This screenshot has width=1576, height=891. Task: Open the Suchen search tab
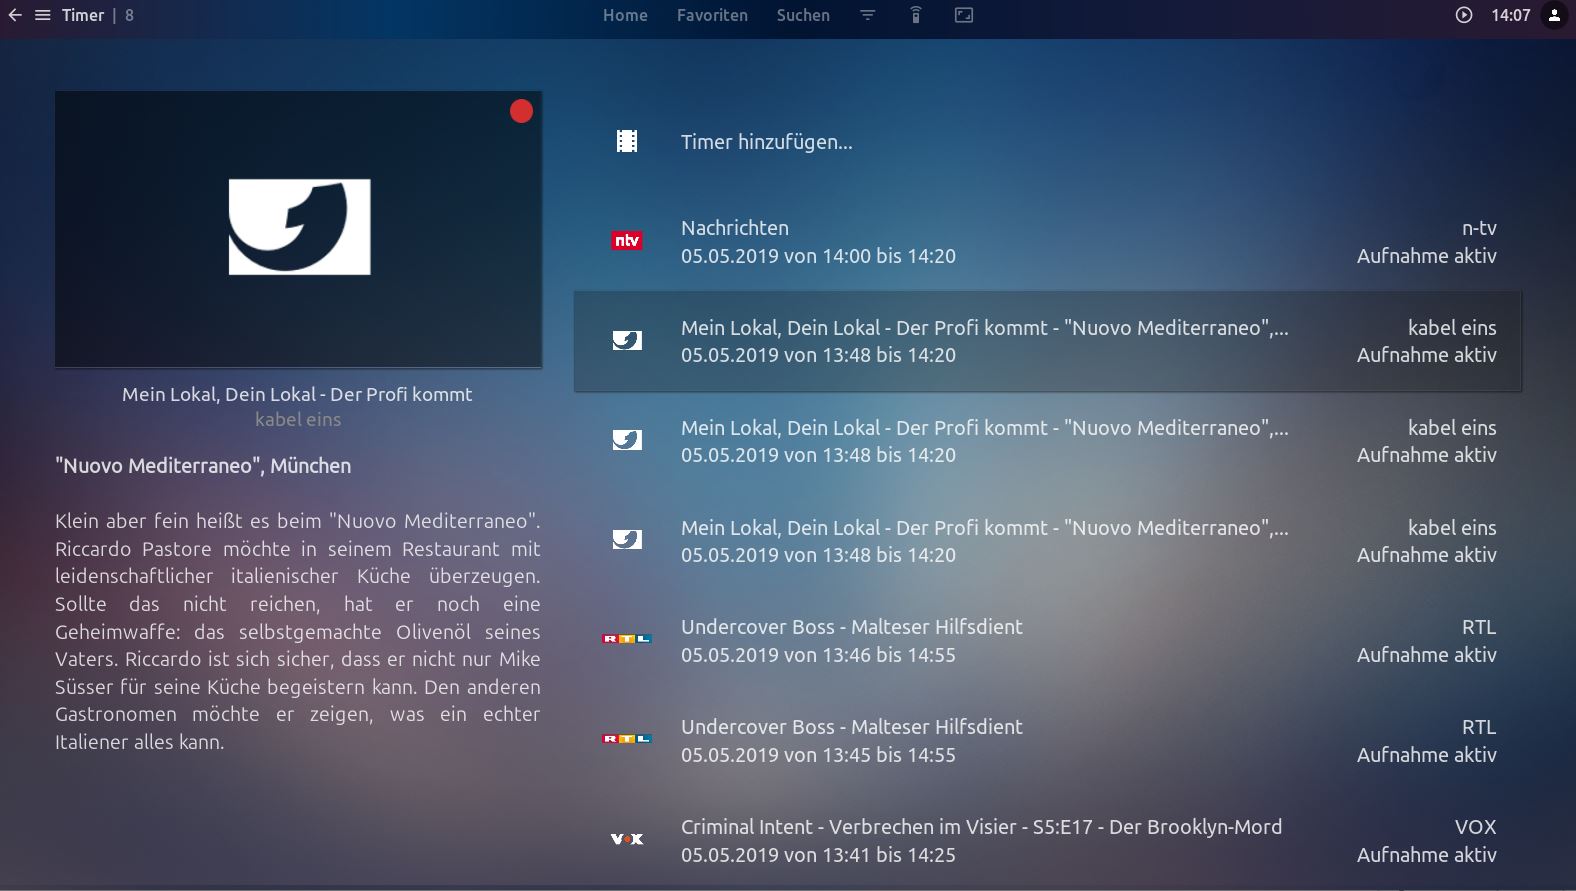coord(803,15)
